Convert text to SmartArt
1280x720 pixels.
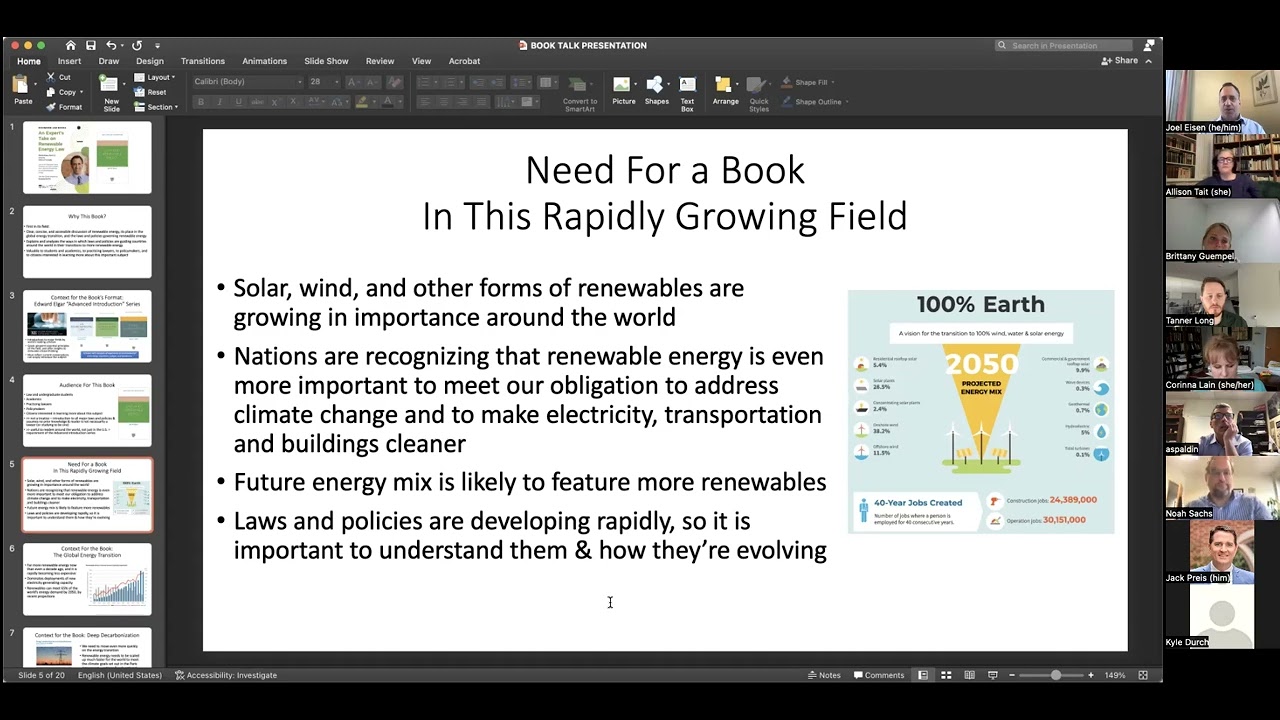pyautogui.click(x=580, y=92)
